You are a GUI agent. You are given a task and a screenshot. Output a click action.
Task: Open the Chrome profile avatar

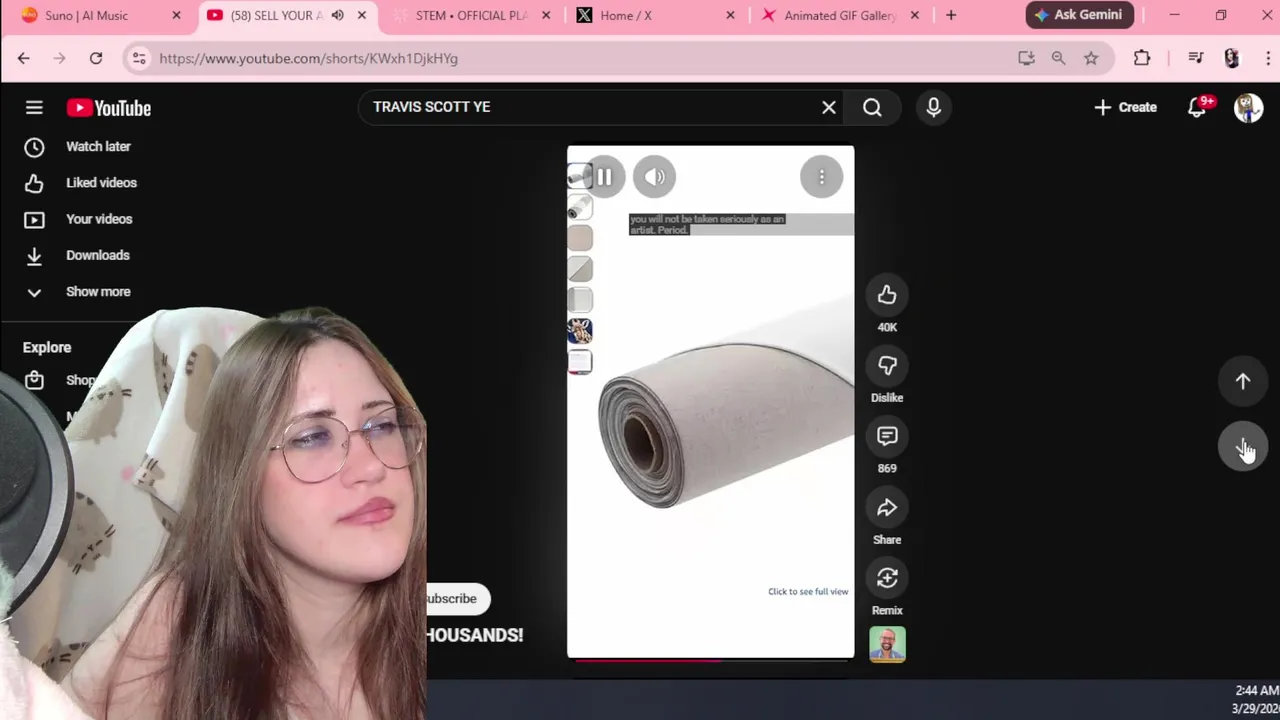[x=1232, y=58]
